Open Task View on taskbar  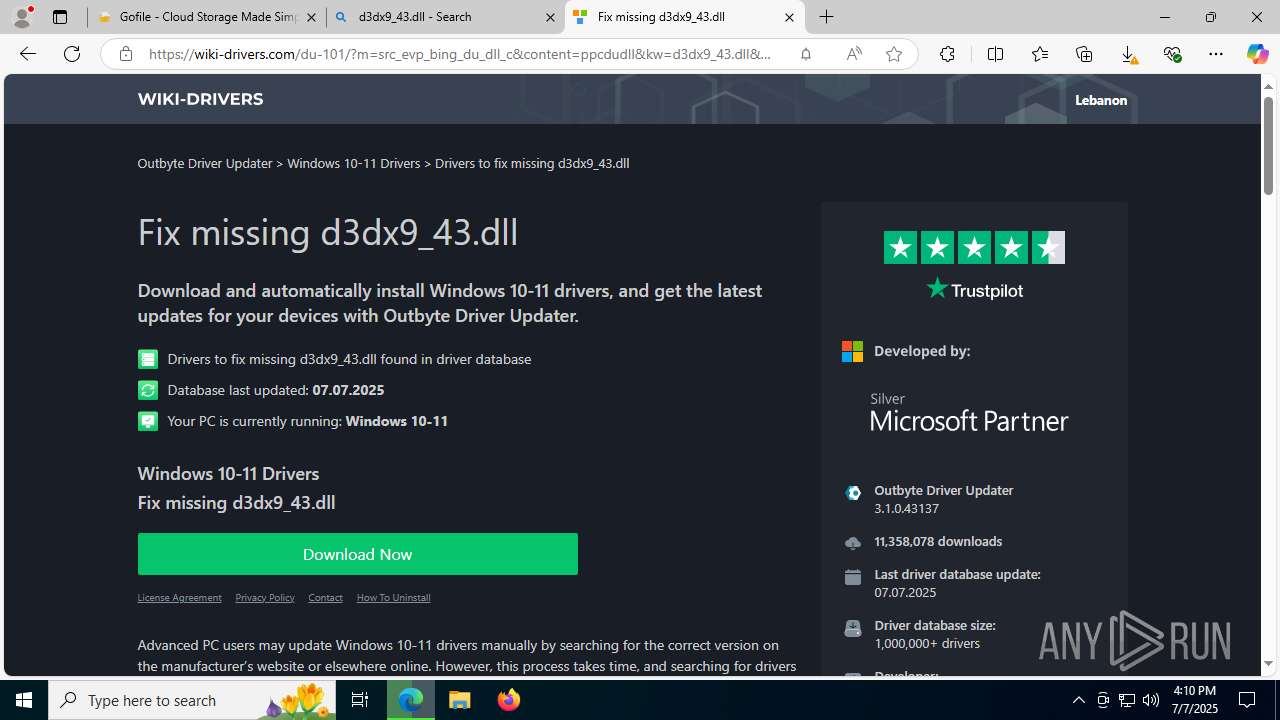click(360, 700)
